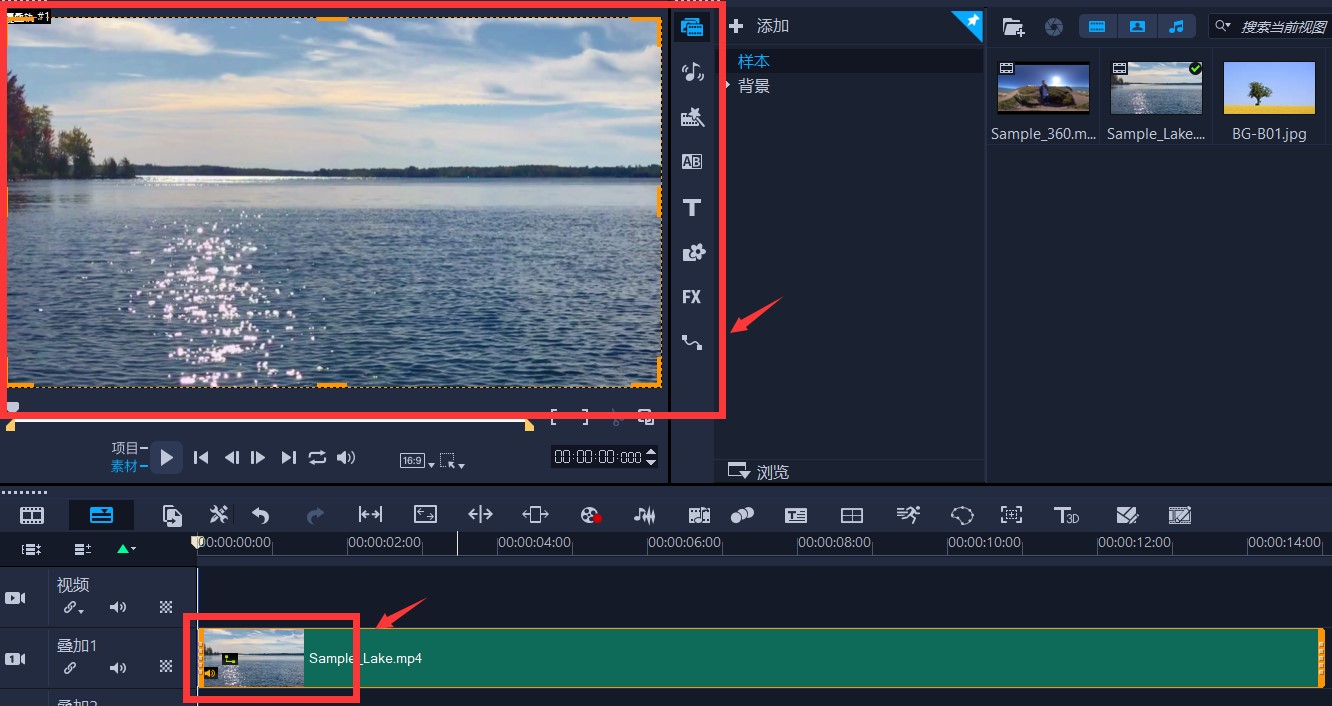Open the Multi-Camera Editor grid icon

tap(852, 515)
